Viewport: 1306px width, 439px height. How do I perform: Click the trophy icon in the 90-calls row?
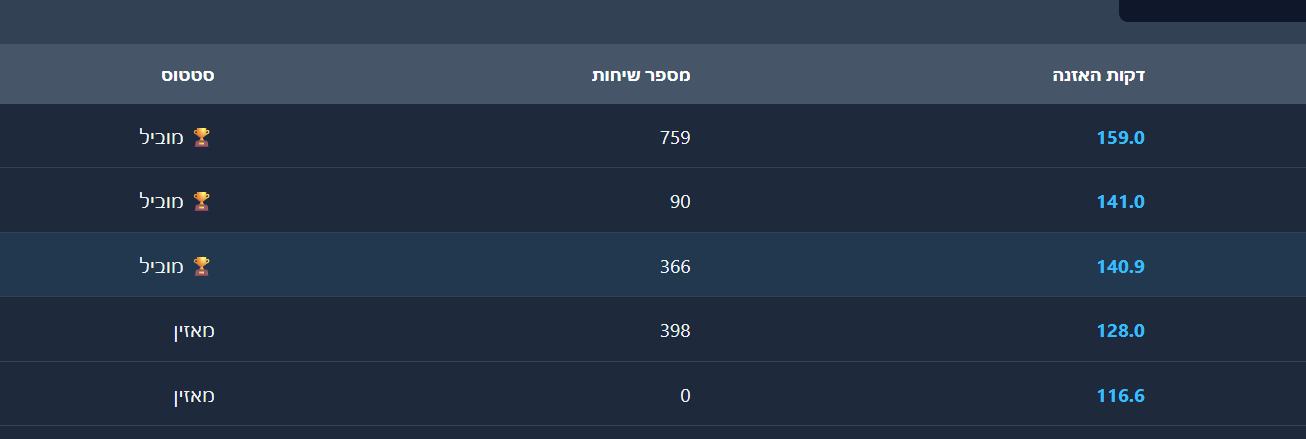202,201
